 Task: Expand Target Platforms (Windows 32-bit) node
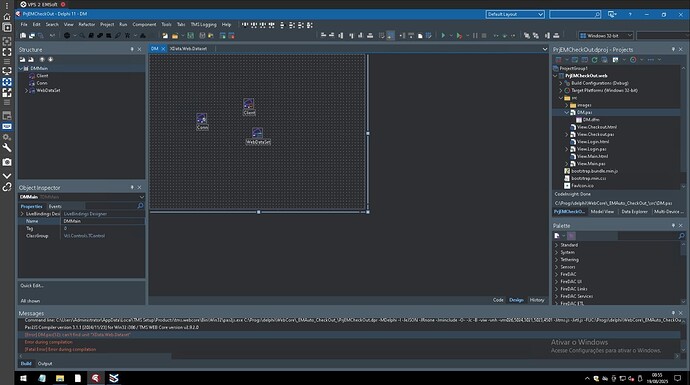pyautogui.click(x=561, y=90)
